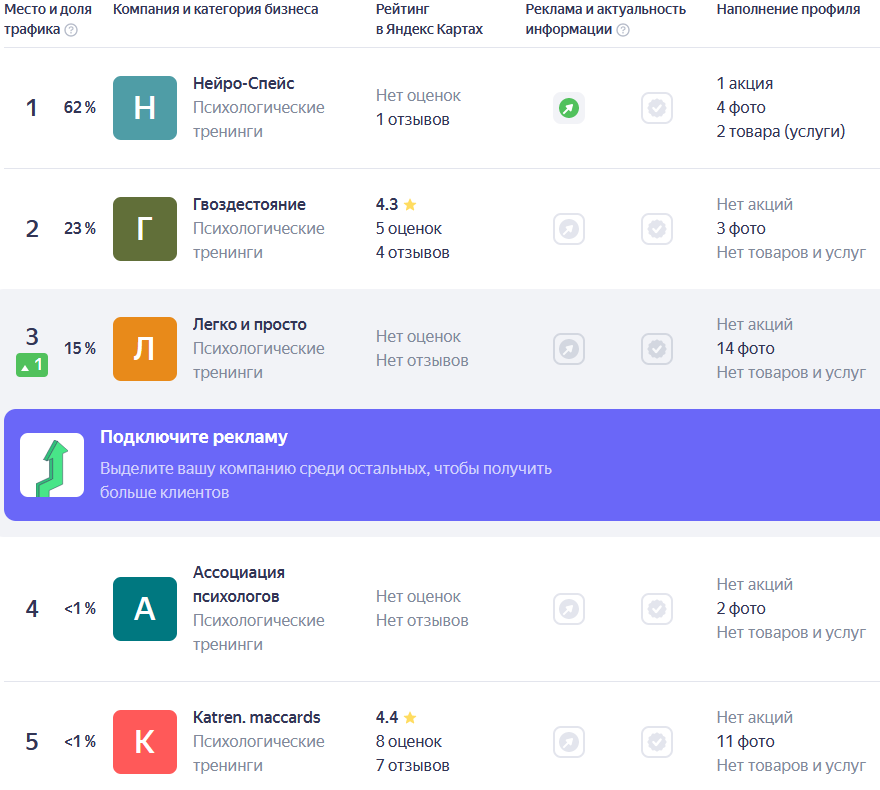Click column header 'Наполнение профиля'
This screenshot has height=790, width=880.
pos(788,10)
